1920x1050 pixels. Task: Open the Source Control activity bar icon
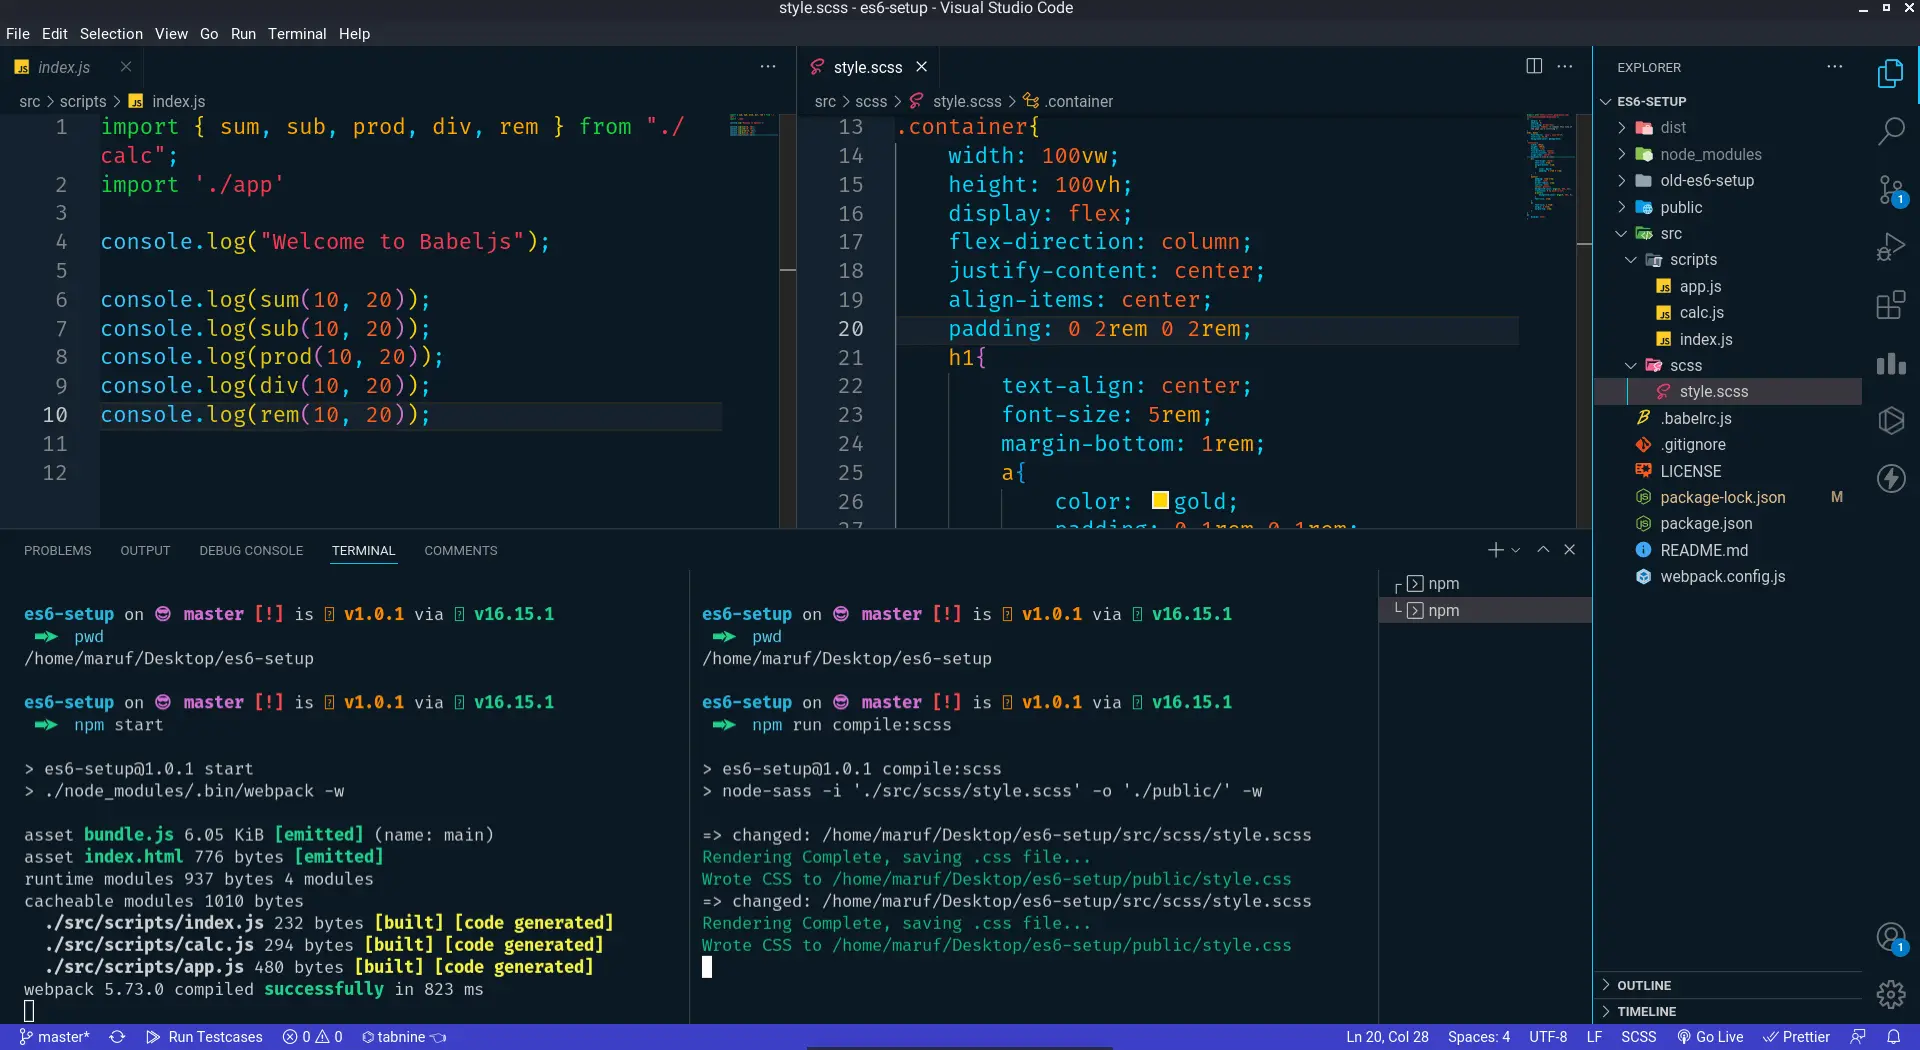click(x=1890, y=190)
